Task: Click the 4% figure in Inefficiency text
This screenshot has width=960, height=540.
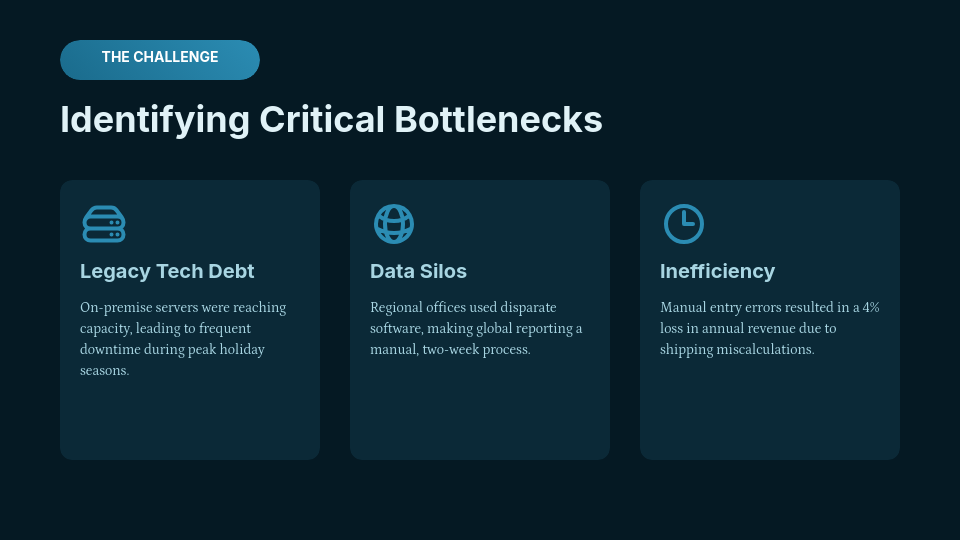Action: click(871, 307)
